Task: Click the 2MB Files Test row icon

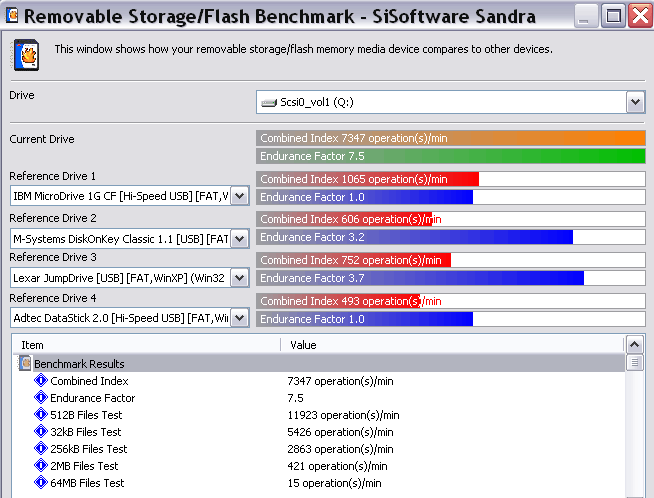Action: pos(40,465)
